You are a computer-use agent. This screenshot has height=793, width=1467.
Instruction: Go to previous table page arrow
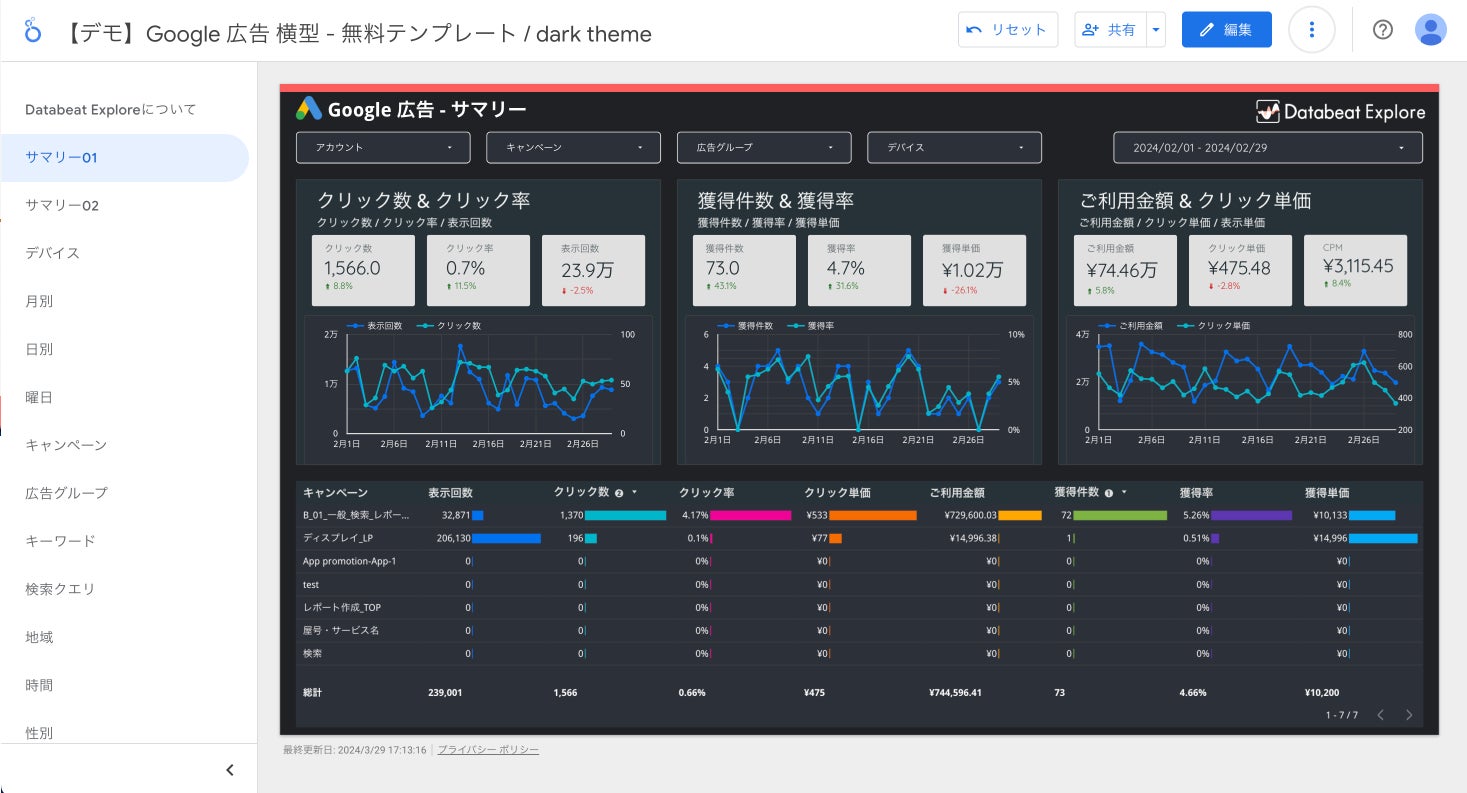(1381, 715)
